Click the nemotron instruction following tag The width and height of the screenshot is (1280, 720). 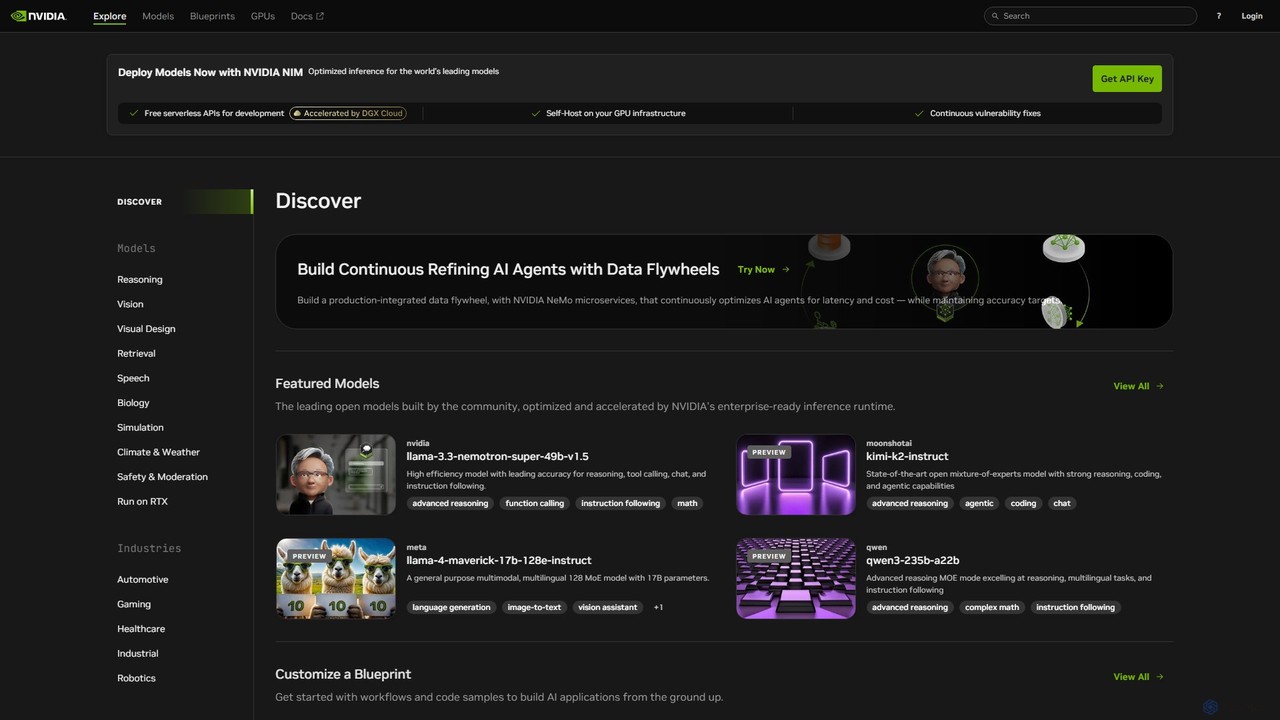(x=620, y=503)
